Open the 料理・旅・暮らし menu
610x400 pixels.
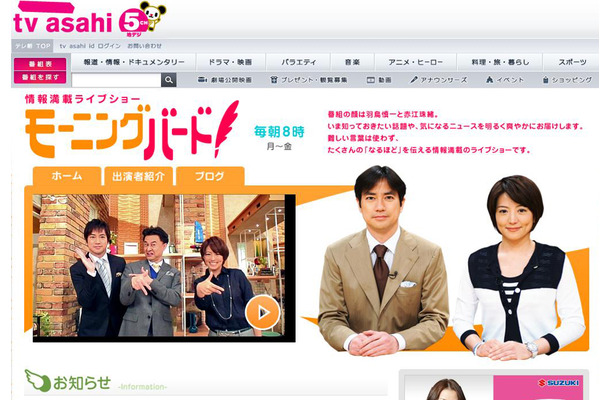(x=500, y=62)
